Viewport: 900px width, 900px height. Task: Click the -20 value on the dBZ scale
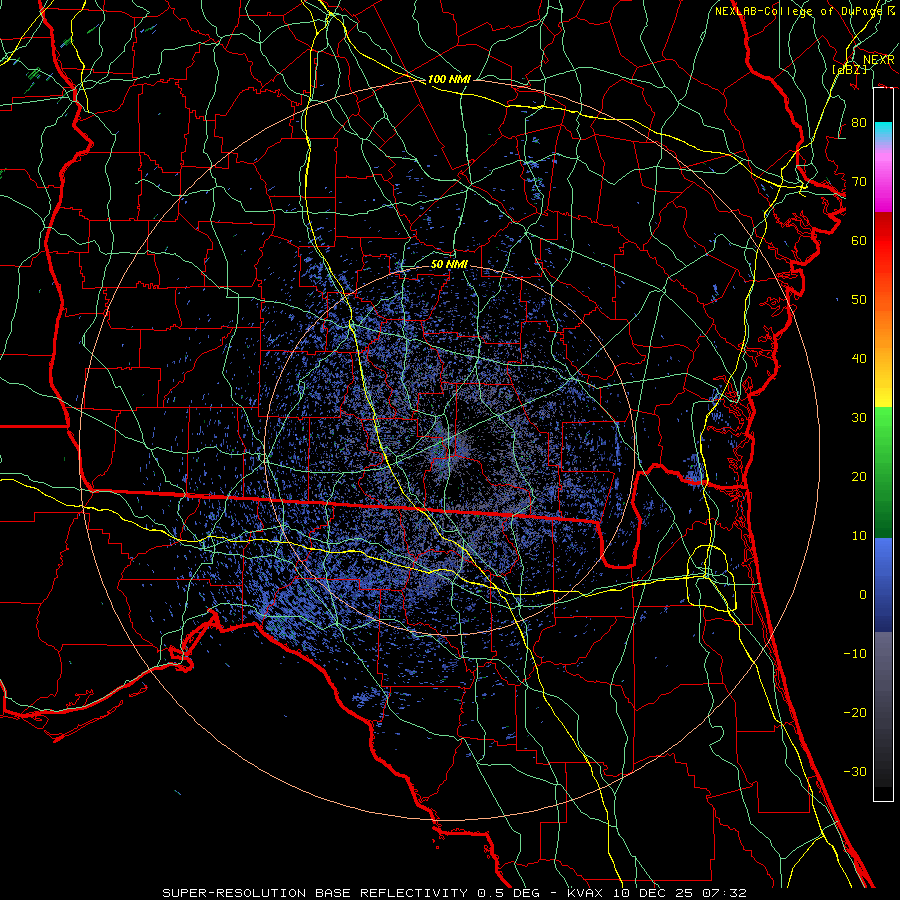point(855,712)
